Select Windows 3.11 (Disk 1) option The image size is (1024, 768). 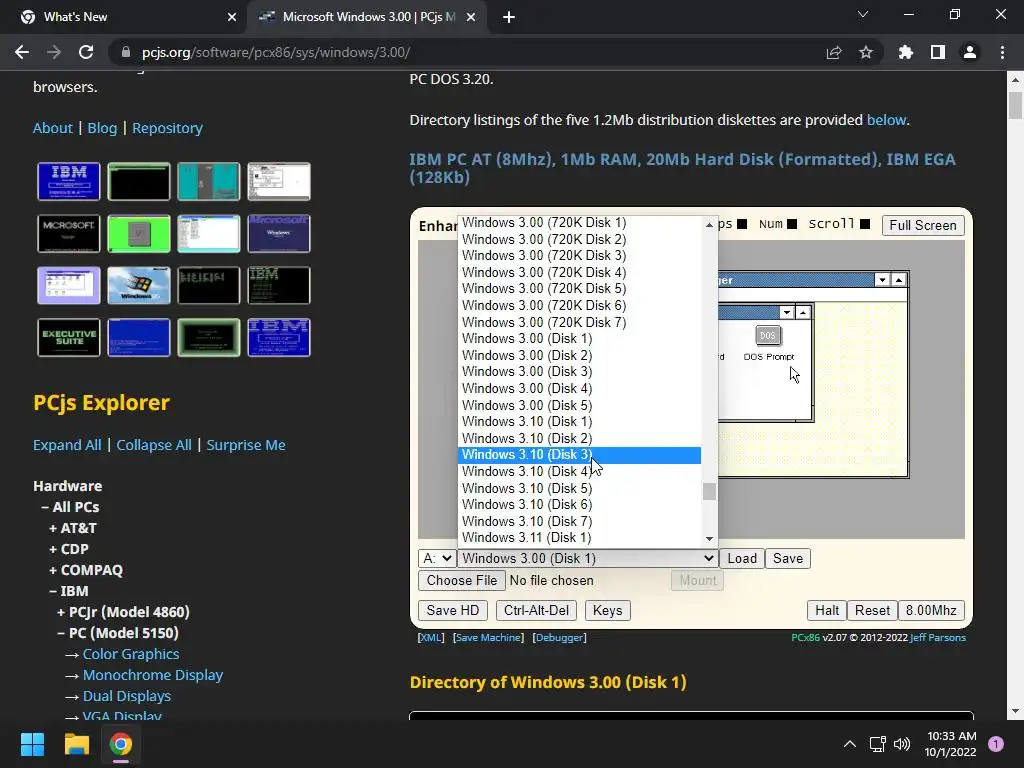pyautogui.click(x=580, y=537)
